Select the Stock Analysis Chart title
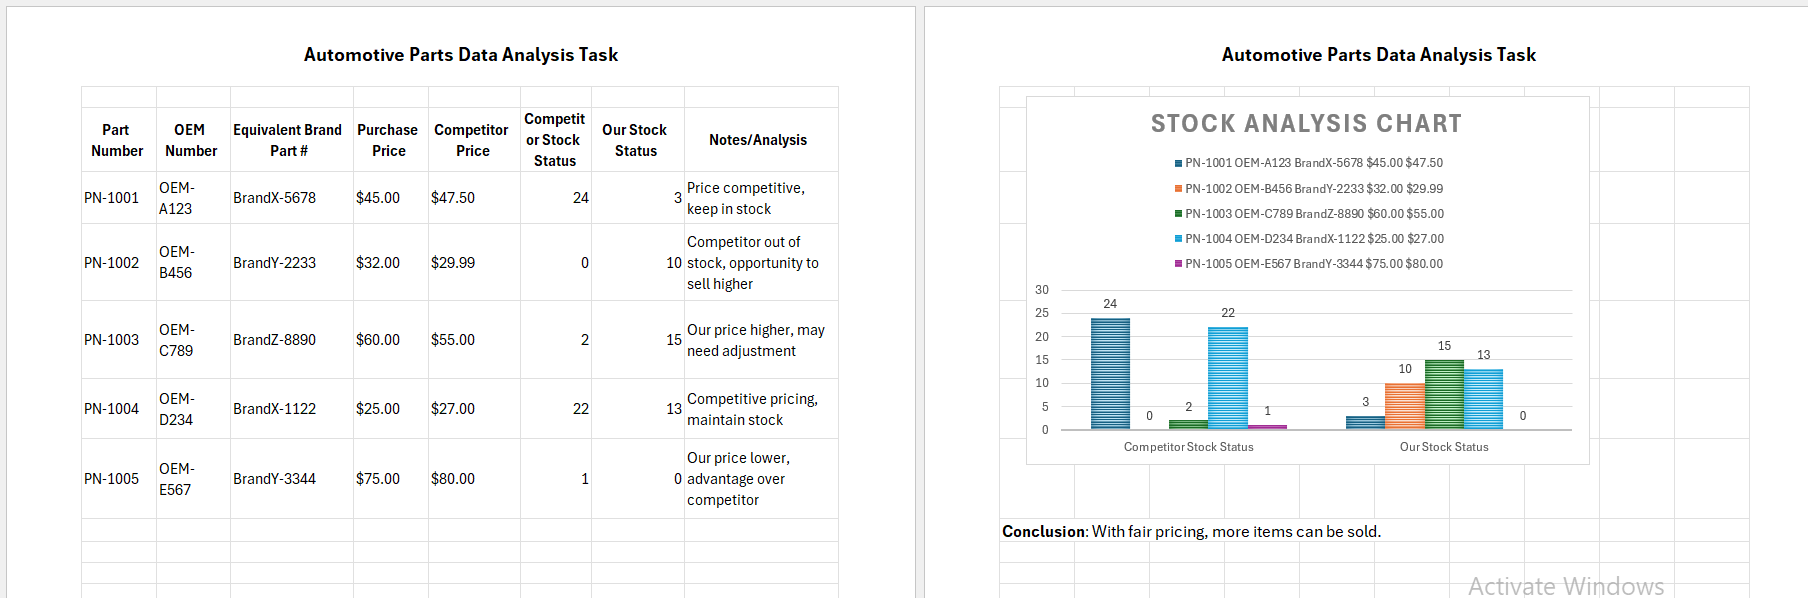Image resolution: width=1808 pixels, height=598 pixels. tap(1306, 124)
